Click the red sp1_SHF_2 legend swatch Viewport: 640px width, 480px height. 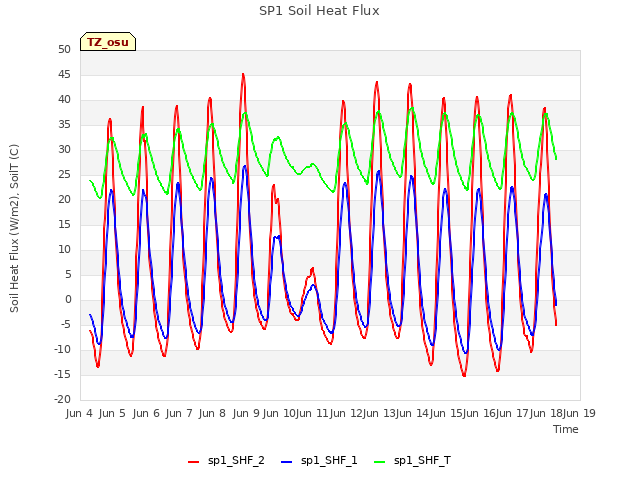click(193, 462)
